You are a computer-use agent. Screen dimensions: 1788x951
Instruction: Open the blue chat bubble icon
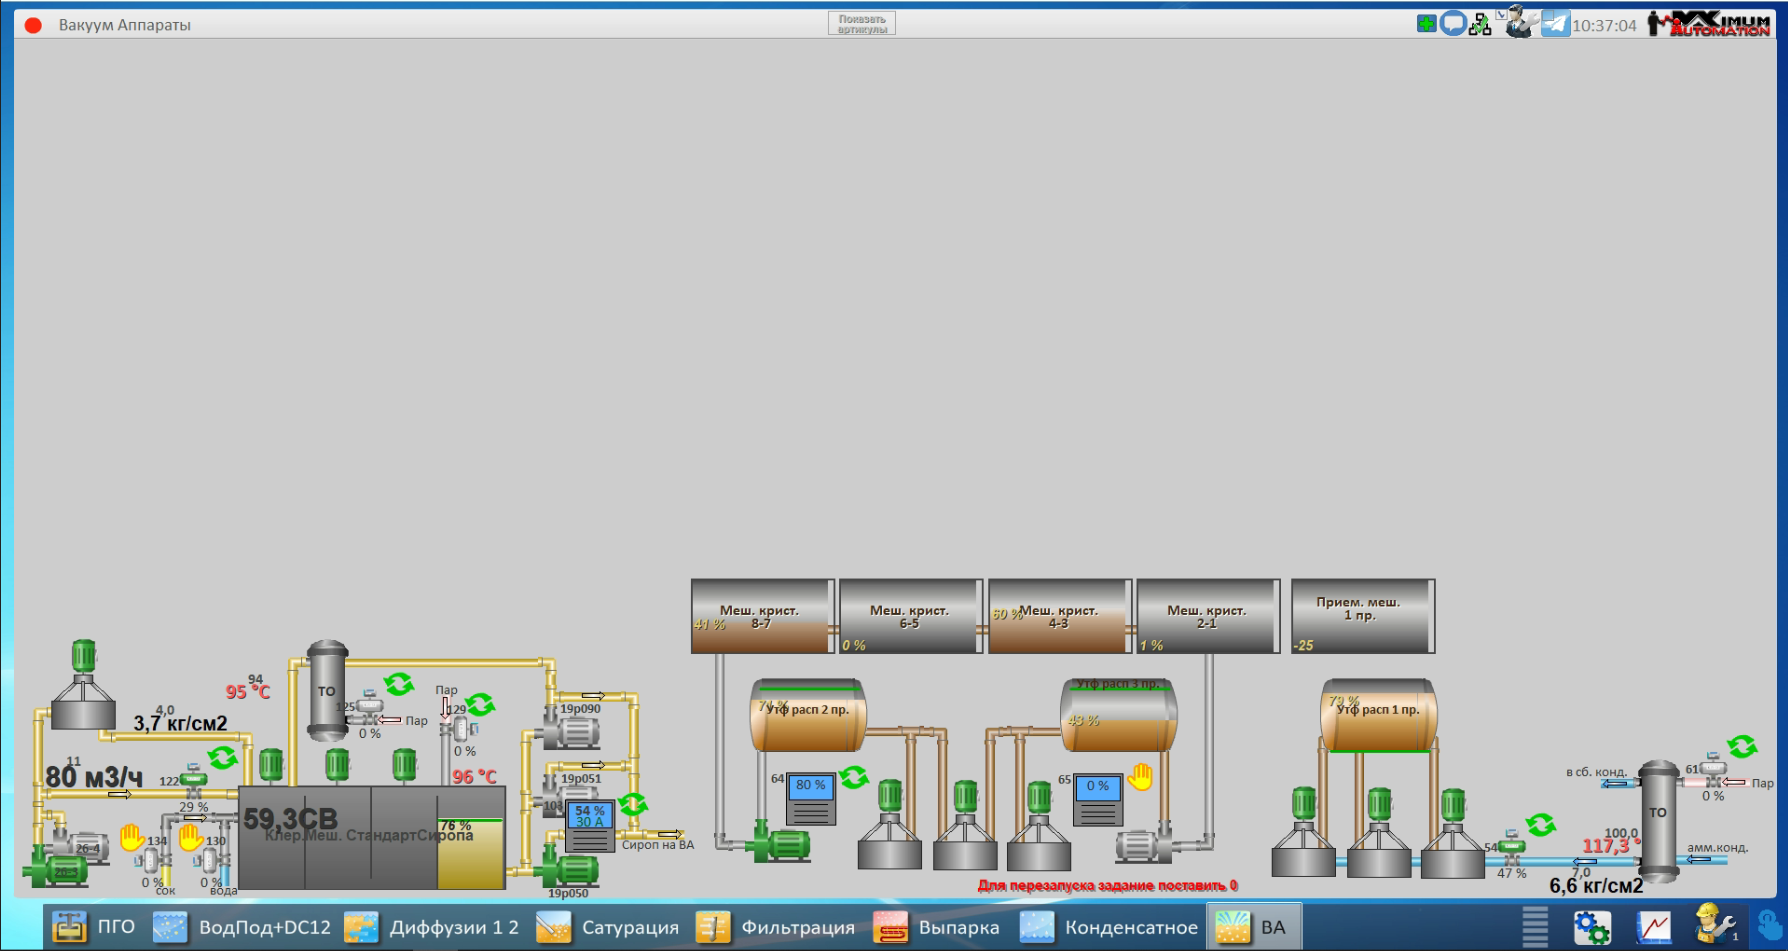tap(1453, 23)
